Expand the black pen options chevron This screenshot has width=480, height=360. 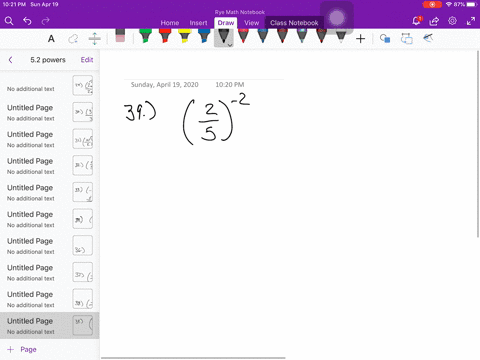230,45
